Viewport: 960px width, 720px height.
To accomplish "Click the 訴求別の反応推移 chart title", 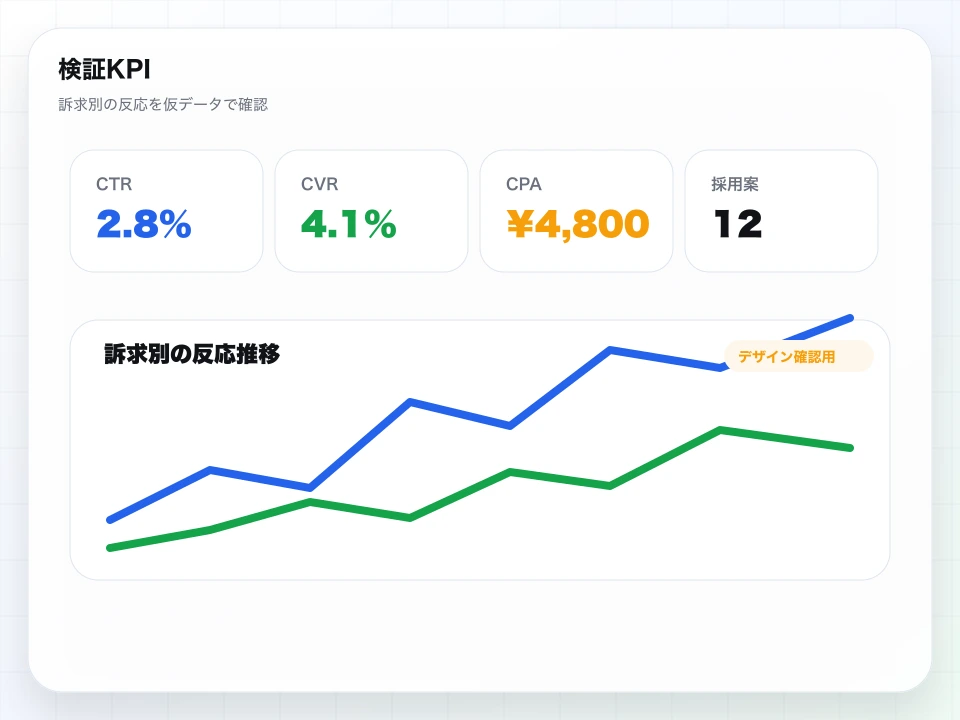I will (192, 354).
